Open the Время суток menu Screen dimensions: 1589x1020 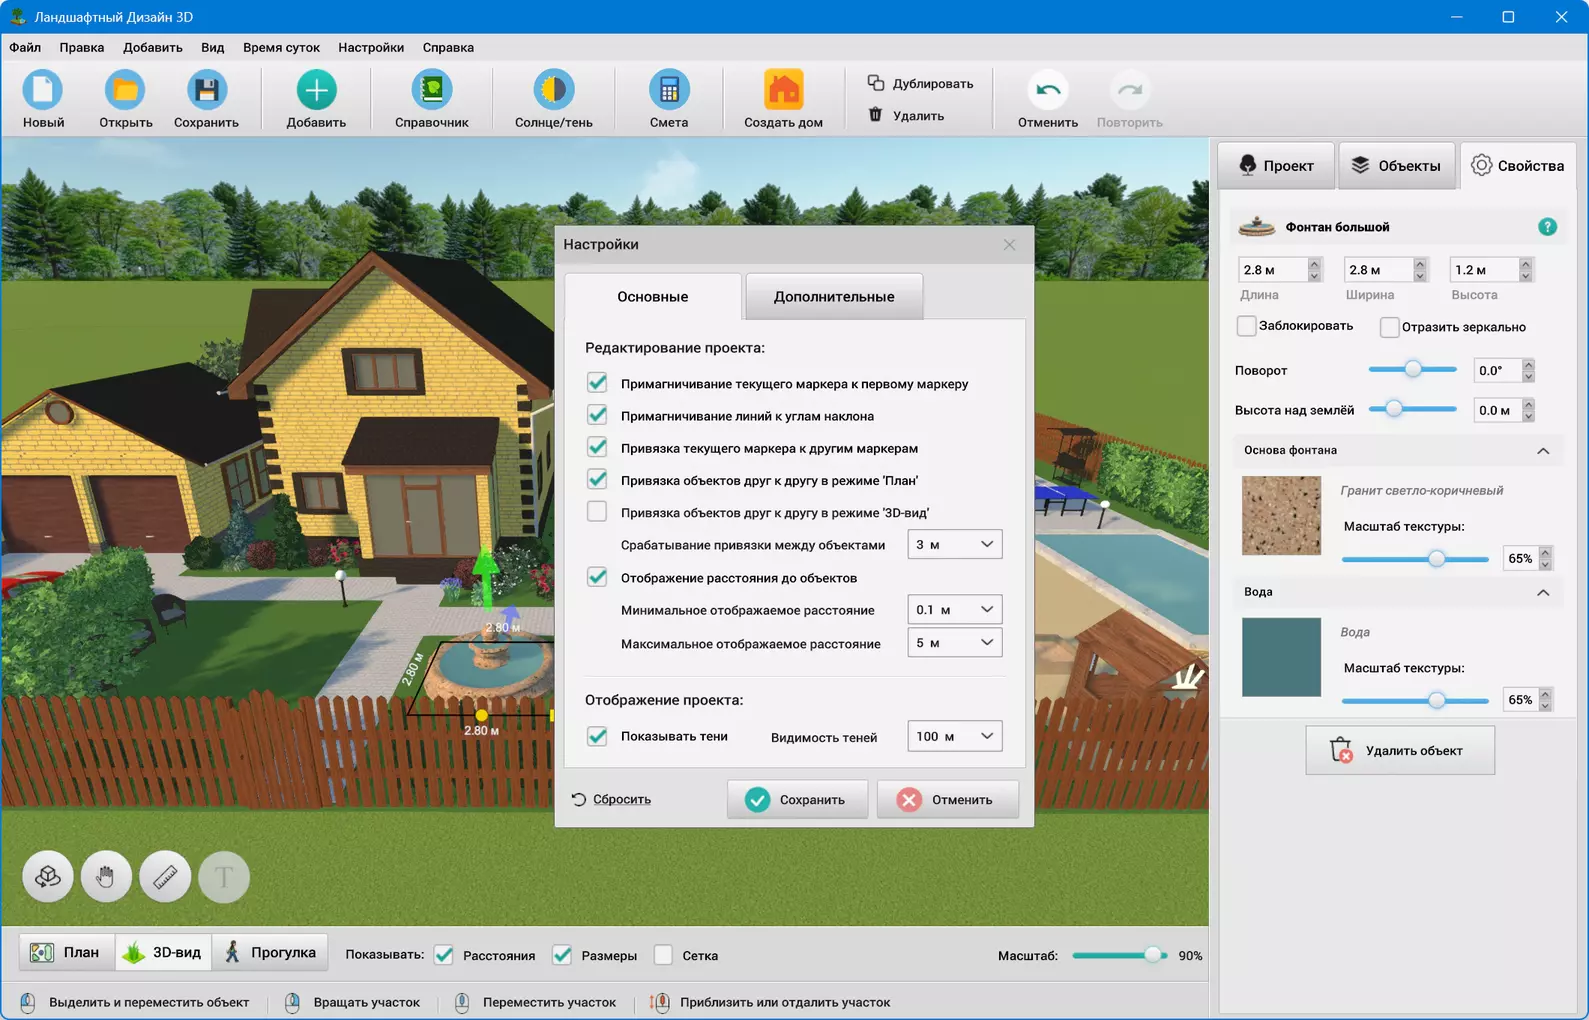point(281,47)
